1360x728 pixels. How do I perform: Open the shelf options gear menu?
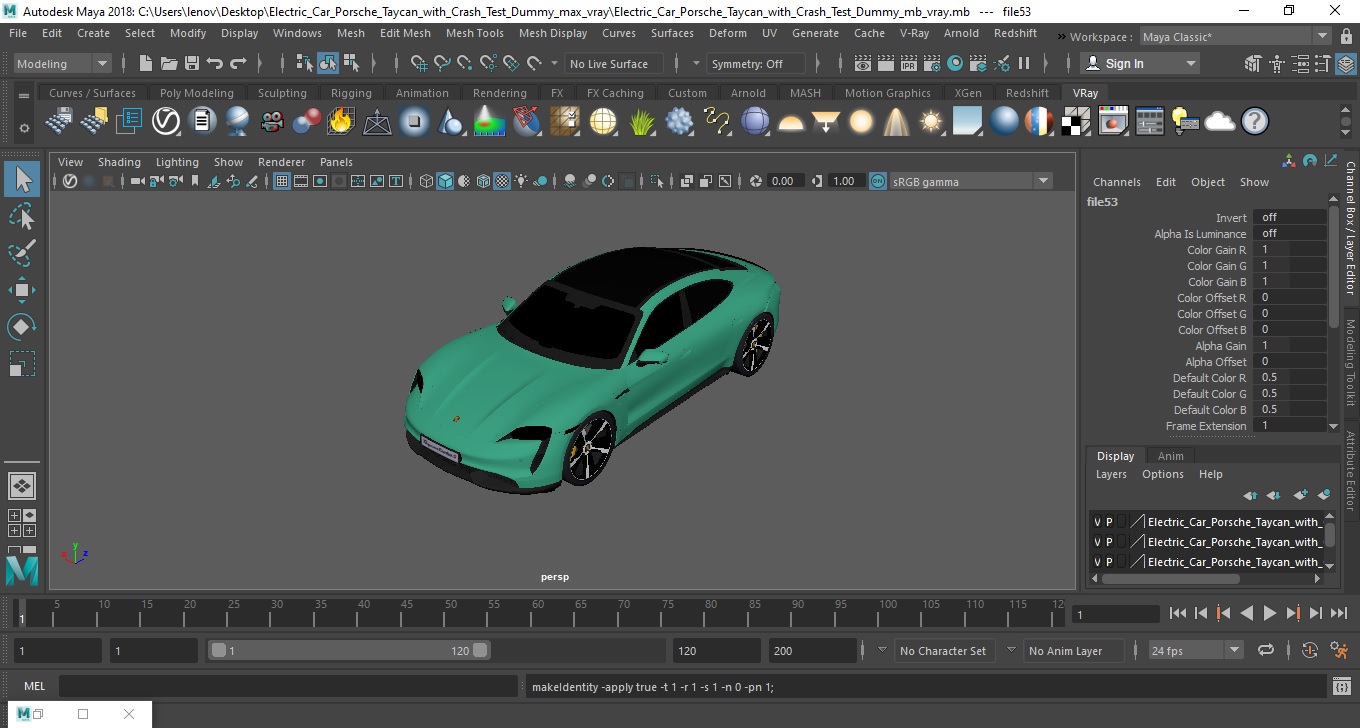(23, 128)
